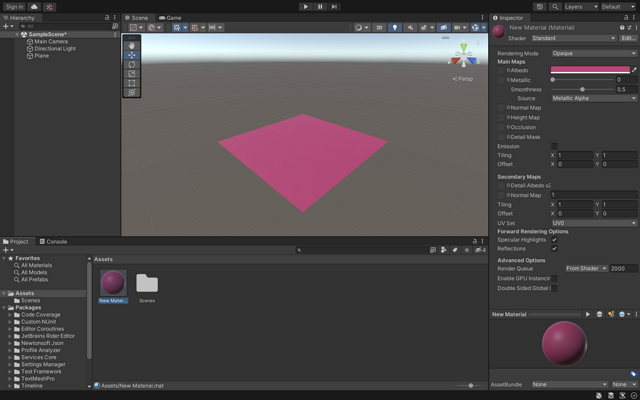Click the Activity progress status icon
The height and width of the screenshot is (400, 640).
tap(634, 396)
